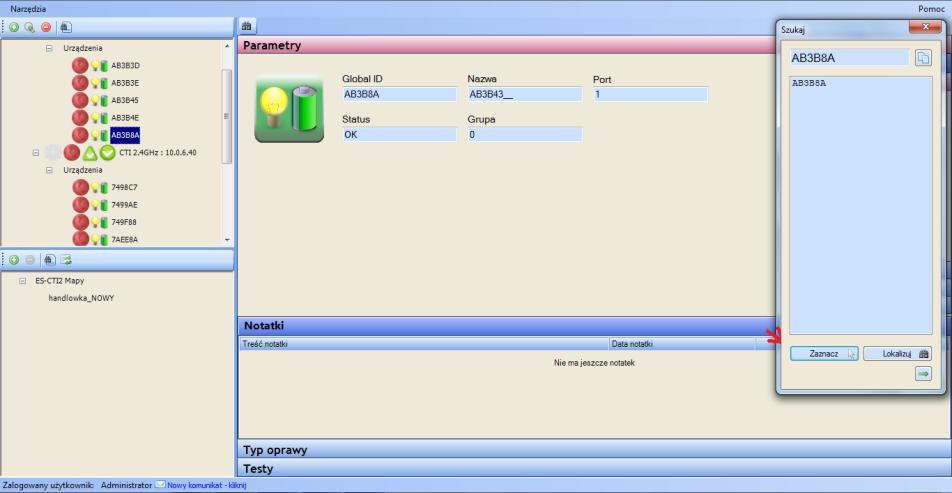Click the red remove icon in device toolbar
The height and width of the screenshot is (493, 952).
coord(46,27)
